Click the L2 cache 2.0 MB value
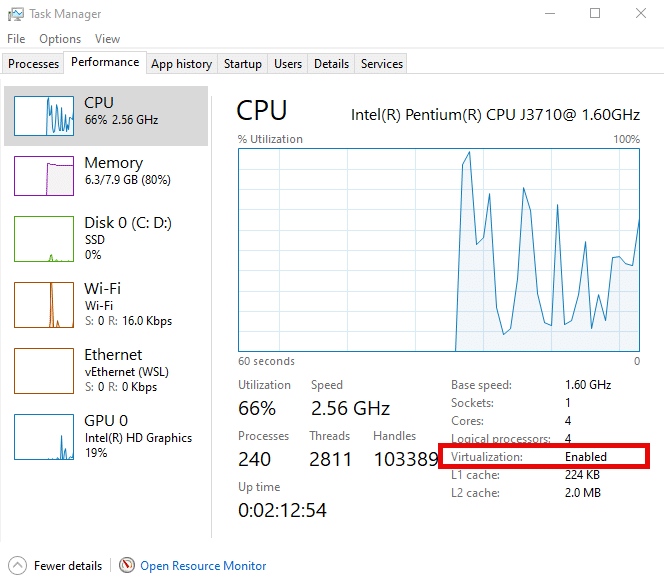 (583, 493)
